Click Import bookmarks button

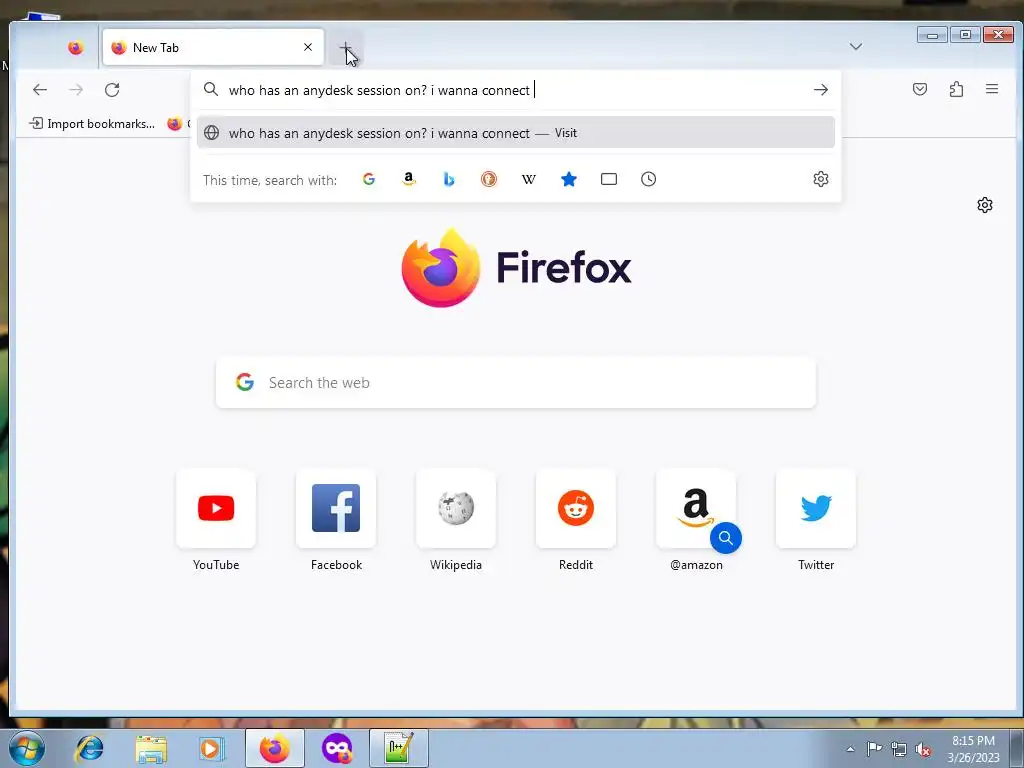(x=92, y=123)
